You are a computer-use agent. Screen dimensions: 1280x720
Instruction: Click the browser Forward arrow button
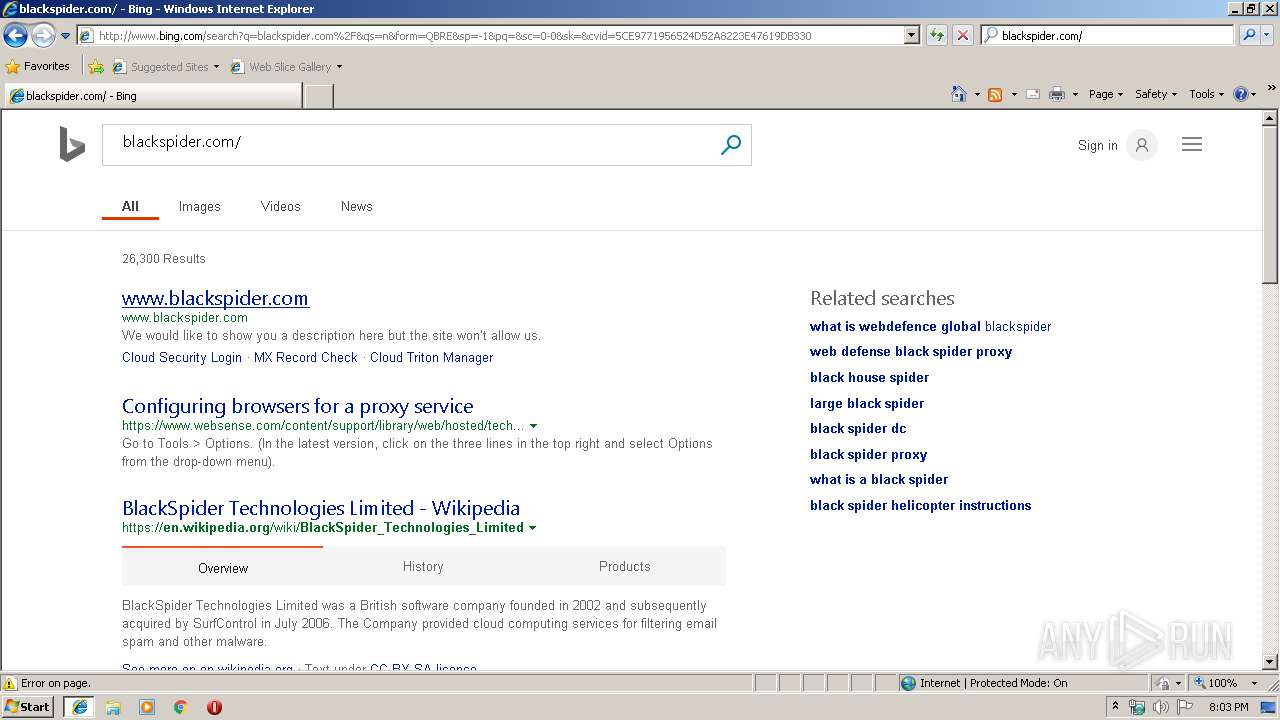click(x=43, y=35)
